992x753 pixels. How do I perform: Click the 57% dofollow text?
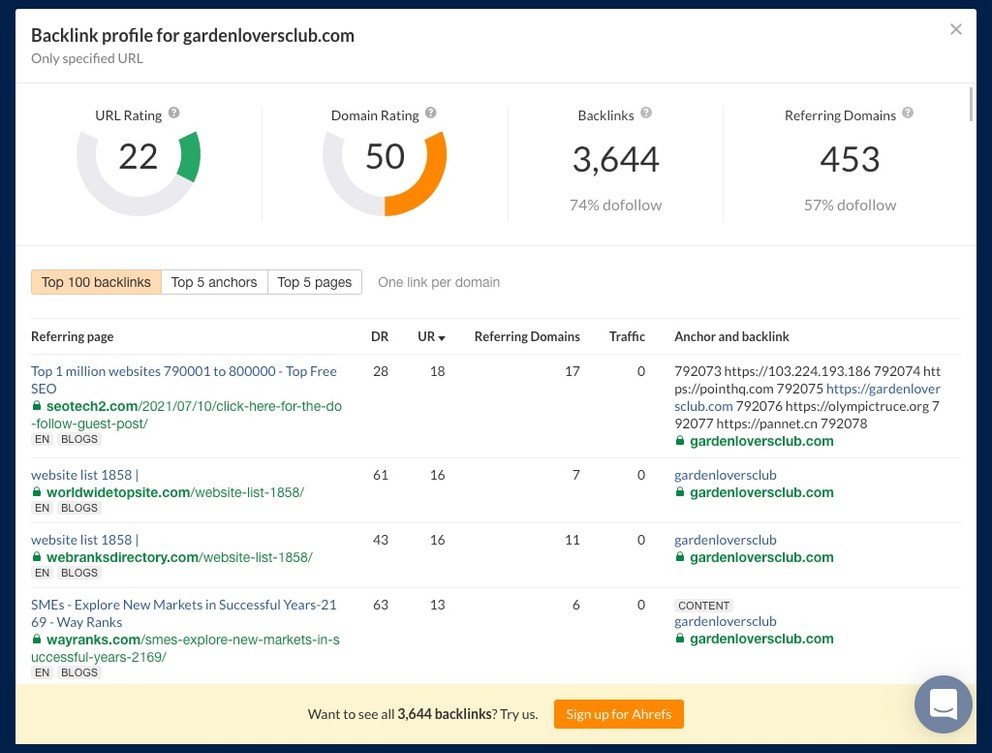pos(850,205)
